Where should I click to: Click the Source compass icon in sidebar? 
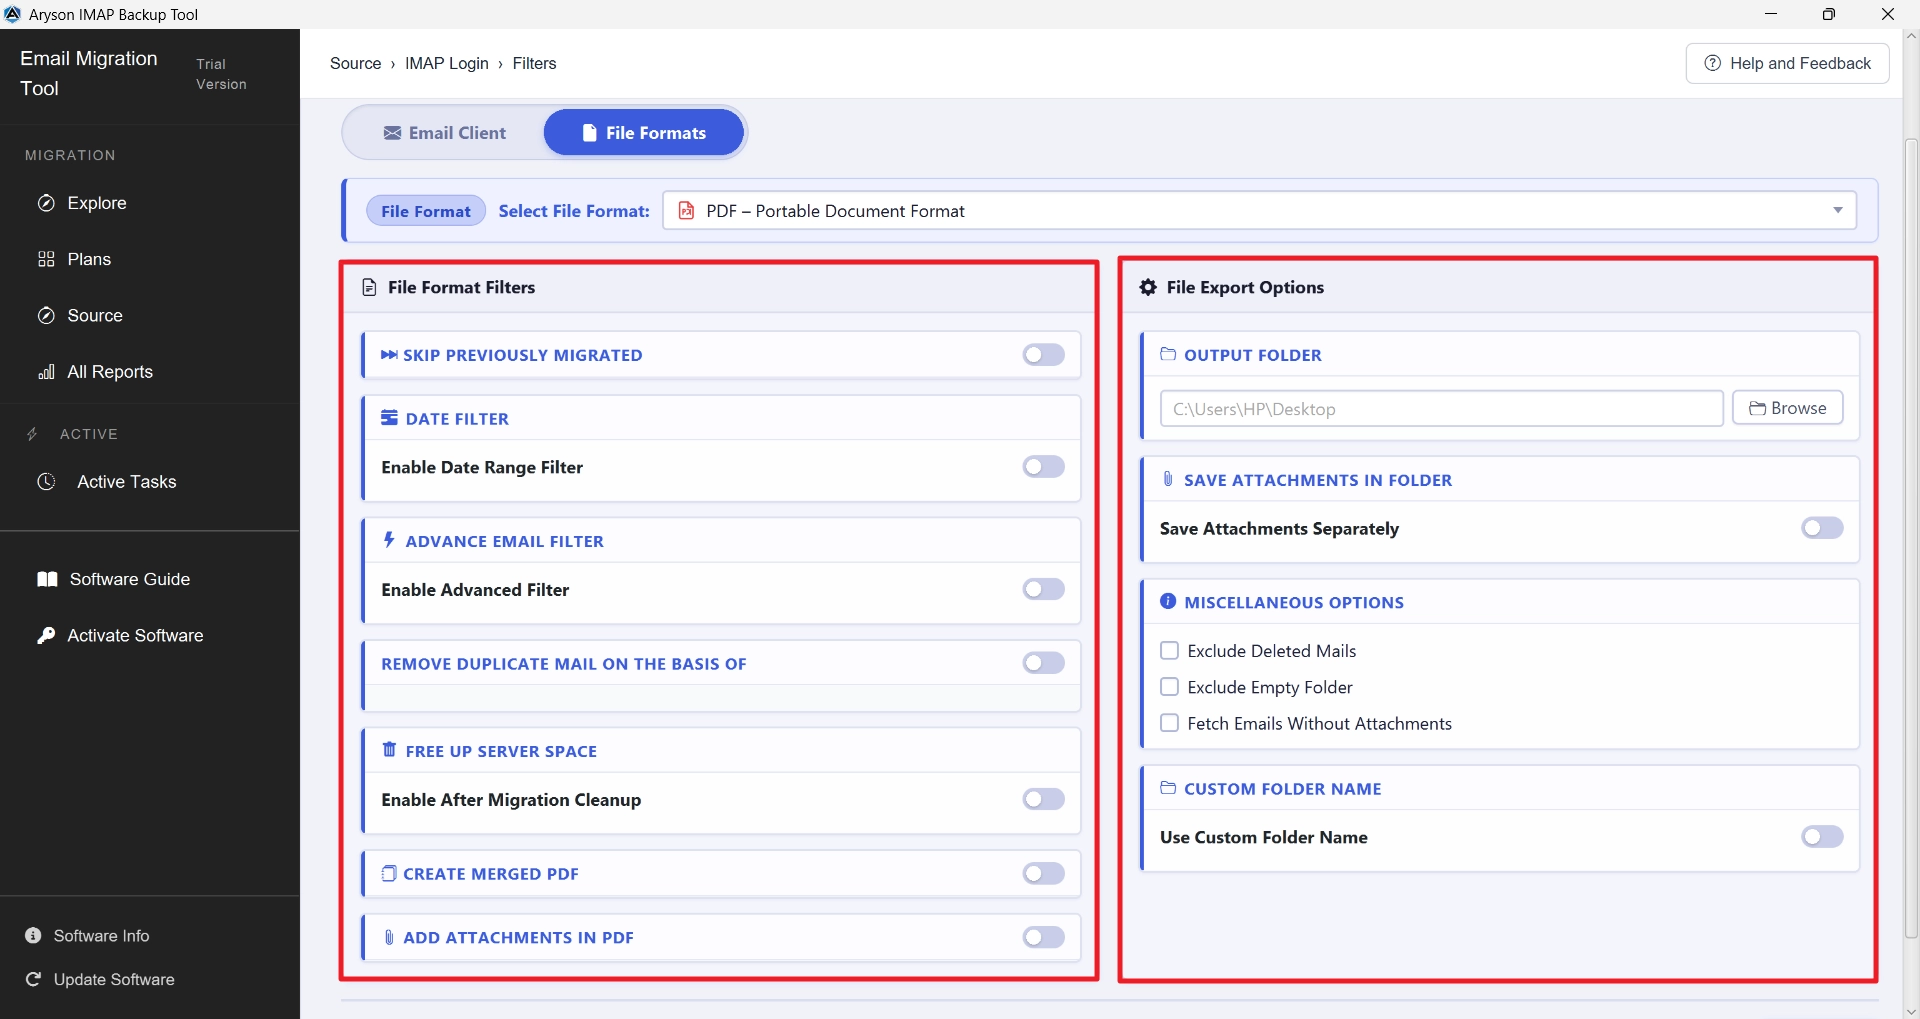point(46,316)
